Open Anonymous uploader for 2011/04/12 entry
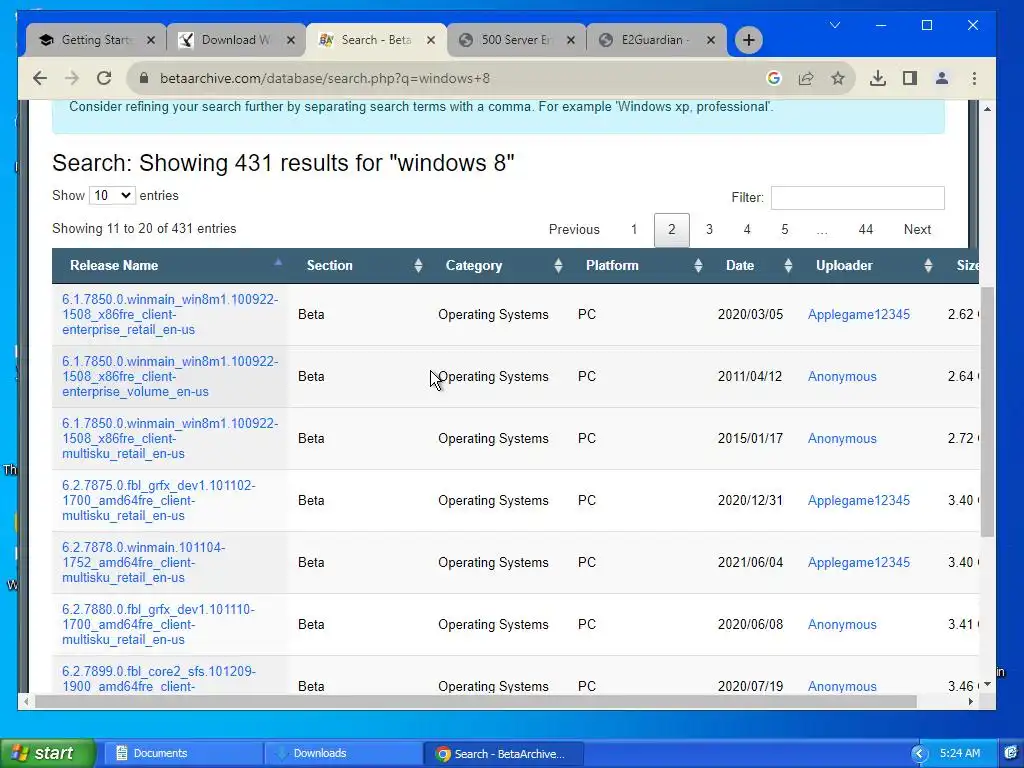 (842, 377)
